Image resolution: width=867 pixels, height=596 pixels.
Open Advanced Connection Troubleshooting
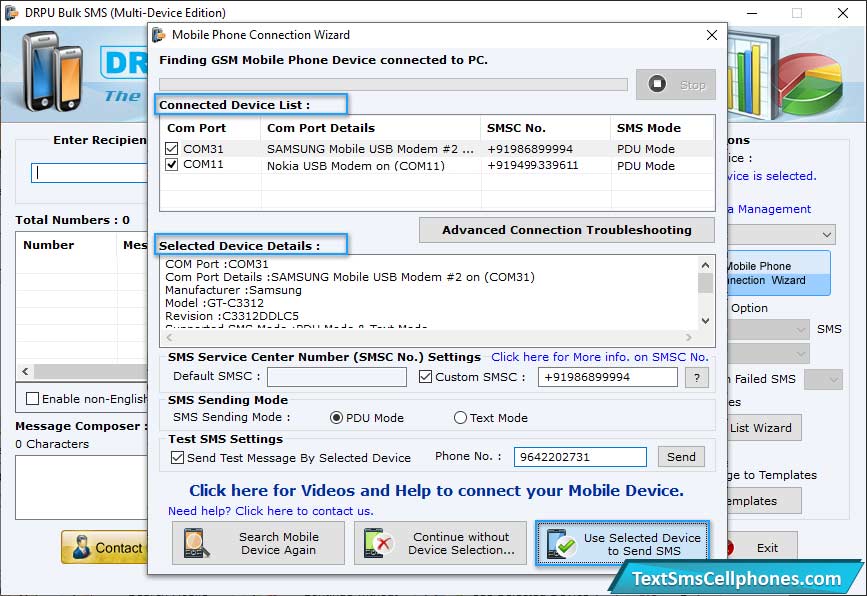567,230
